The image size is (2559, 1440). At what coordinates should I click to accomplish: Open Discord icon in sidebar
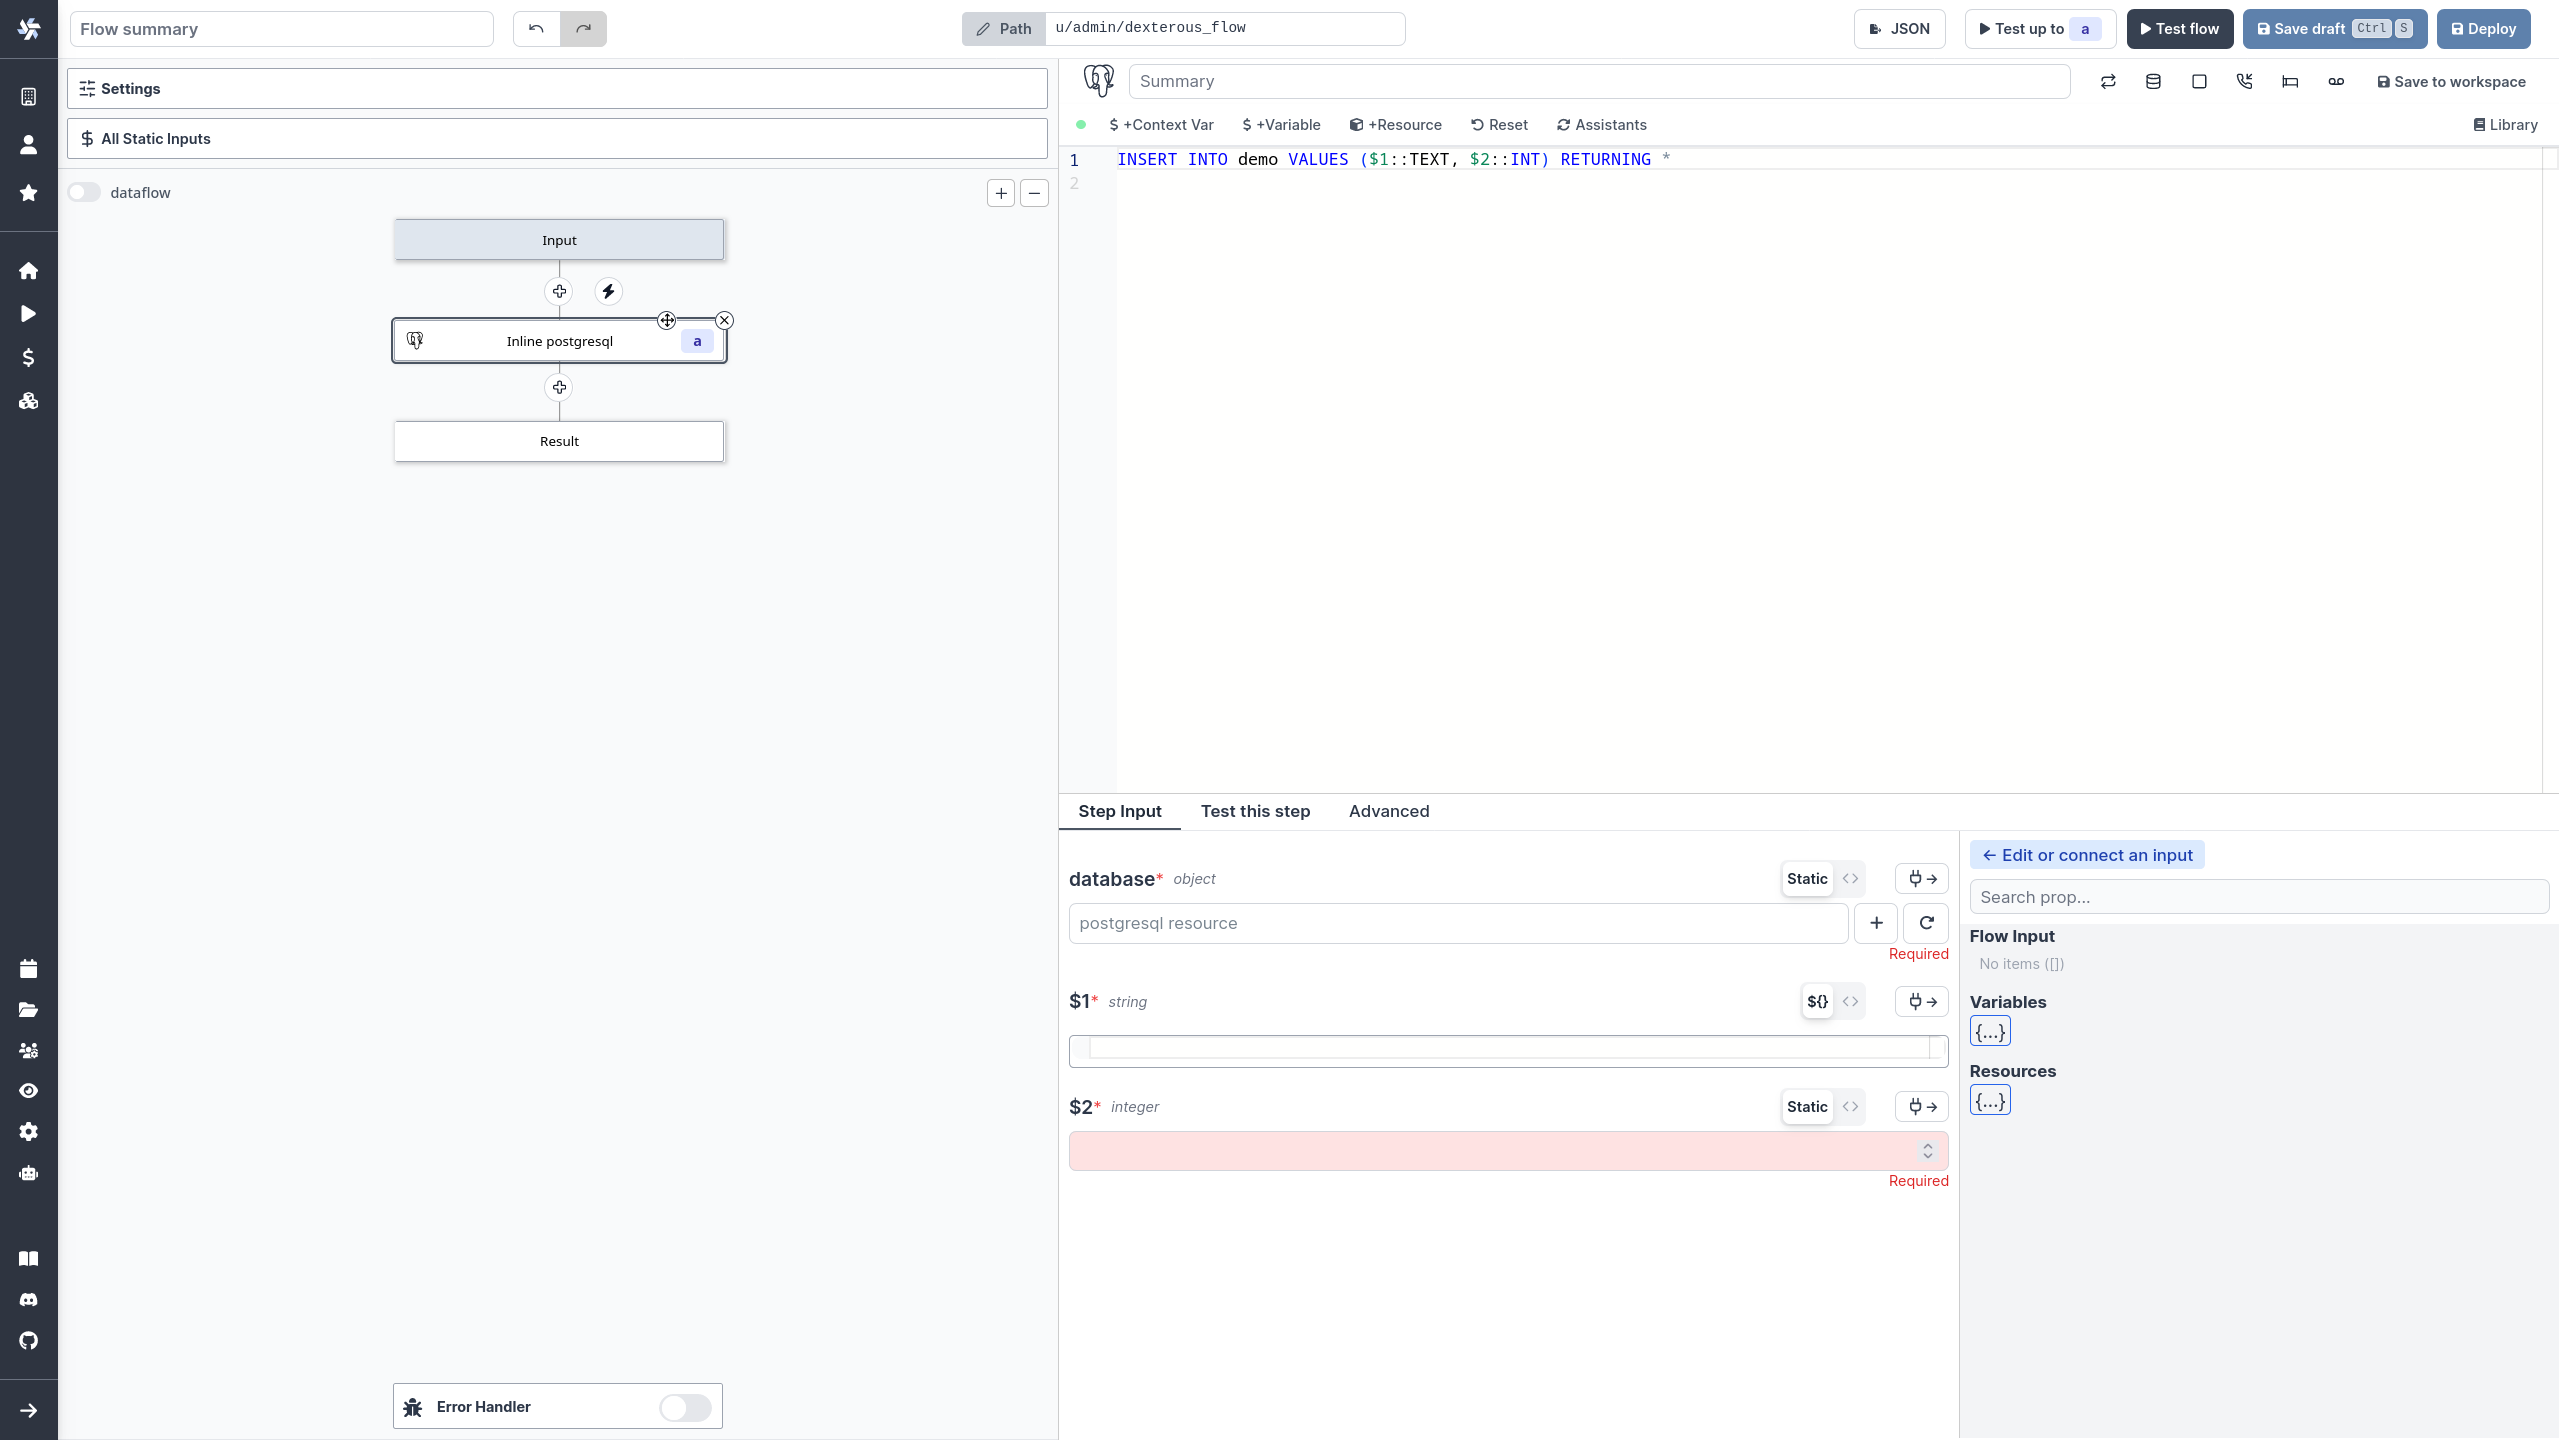click(29, 1300)
